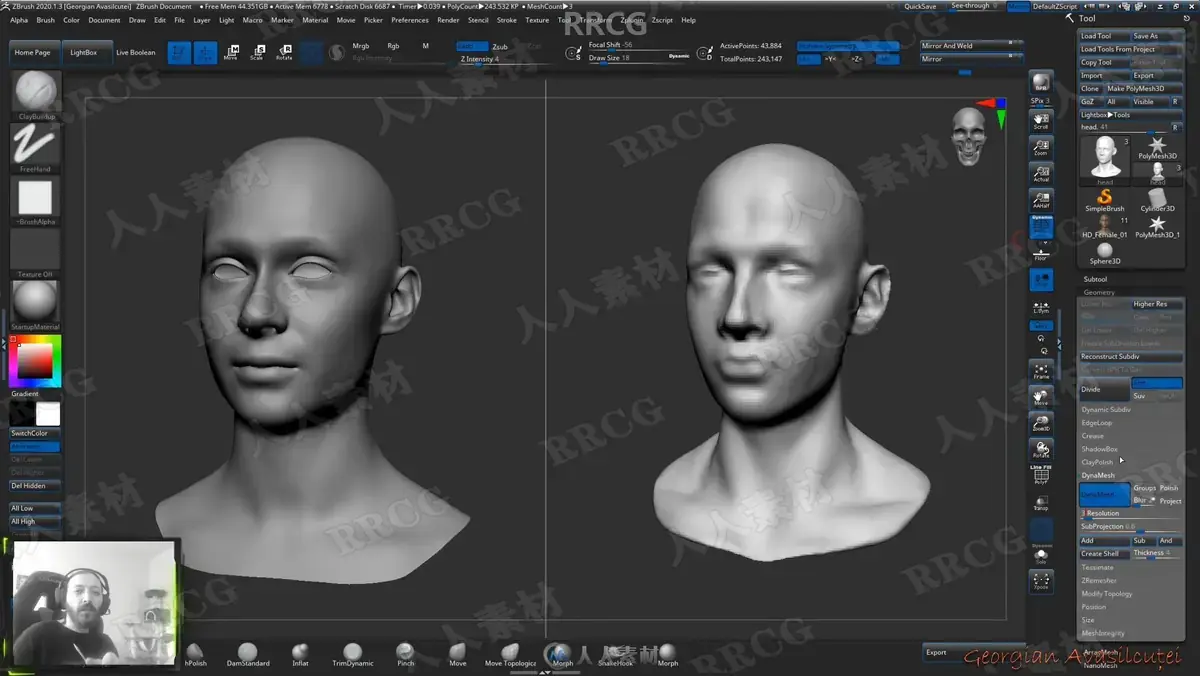Select the SimpleBrush tool thumbnail
Image resolution: width=1200 pixels, height=676 pixels.
point(1105,198)
